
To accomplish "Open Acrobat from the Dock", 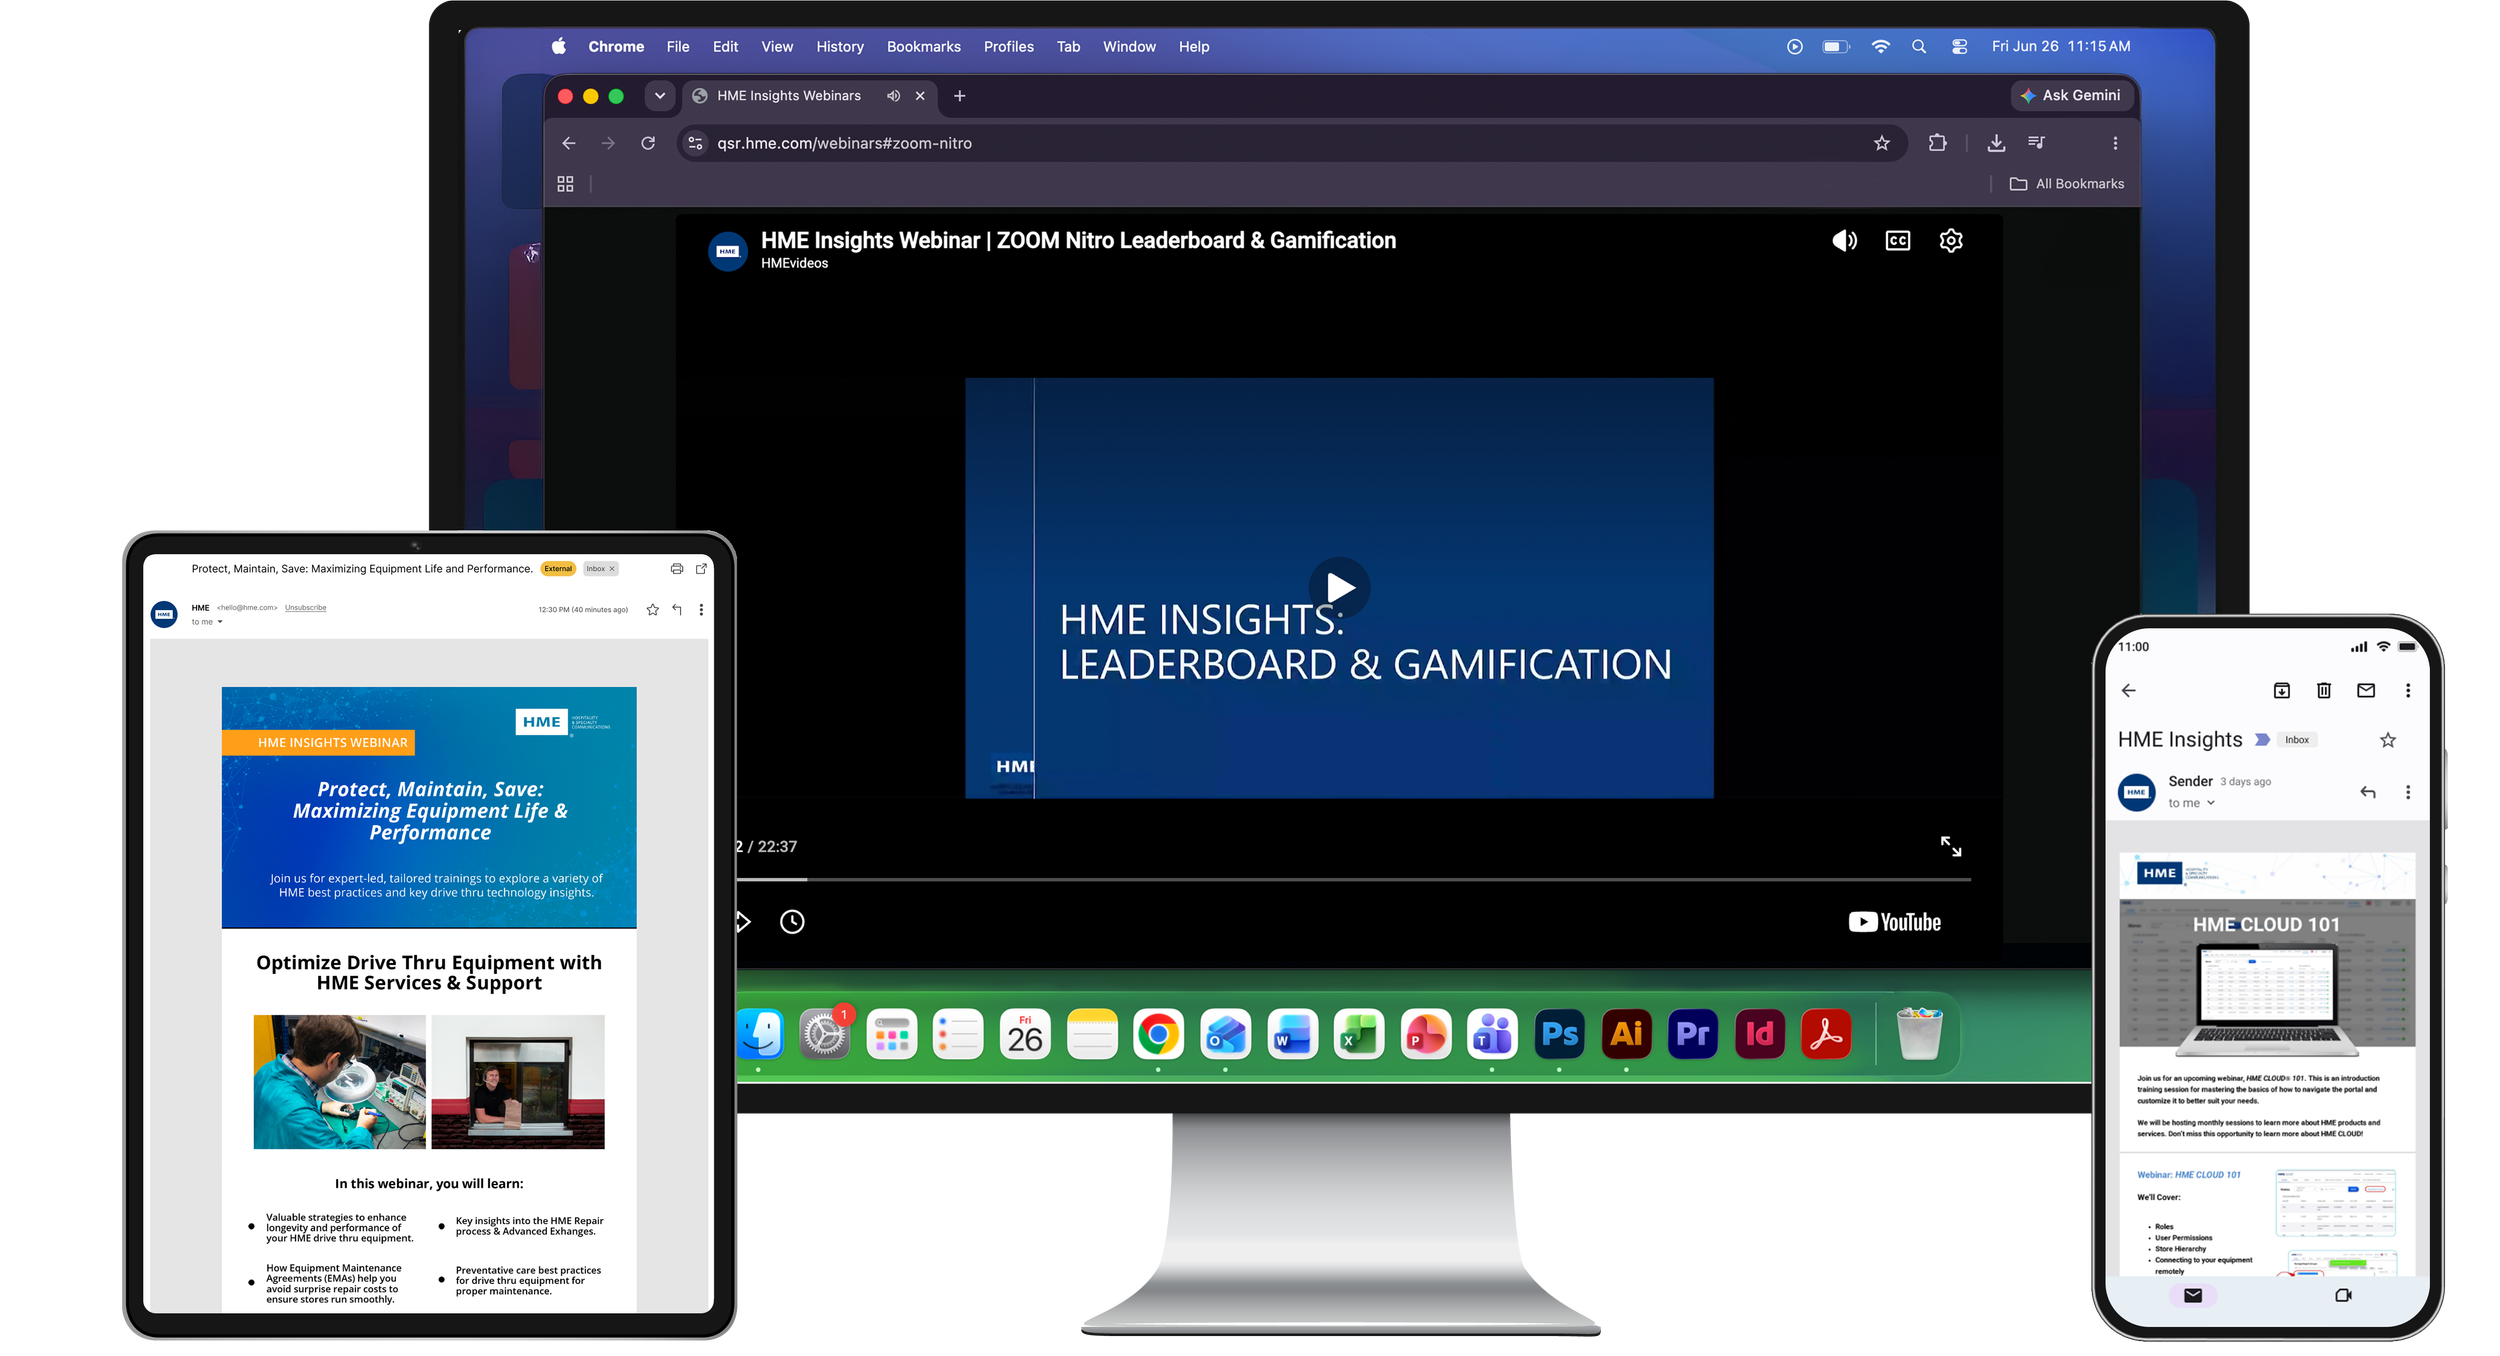I will (x=1826, y=1034).
